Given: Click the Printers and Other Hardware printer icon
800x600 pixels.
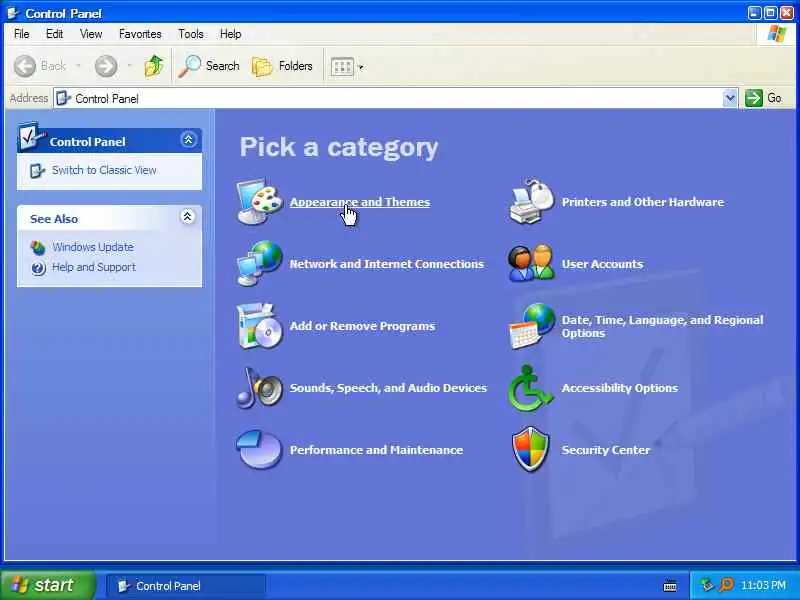Looking at the screenshot, I should point(531,202).
